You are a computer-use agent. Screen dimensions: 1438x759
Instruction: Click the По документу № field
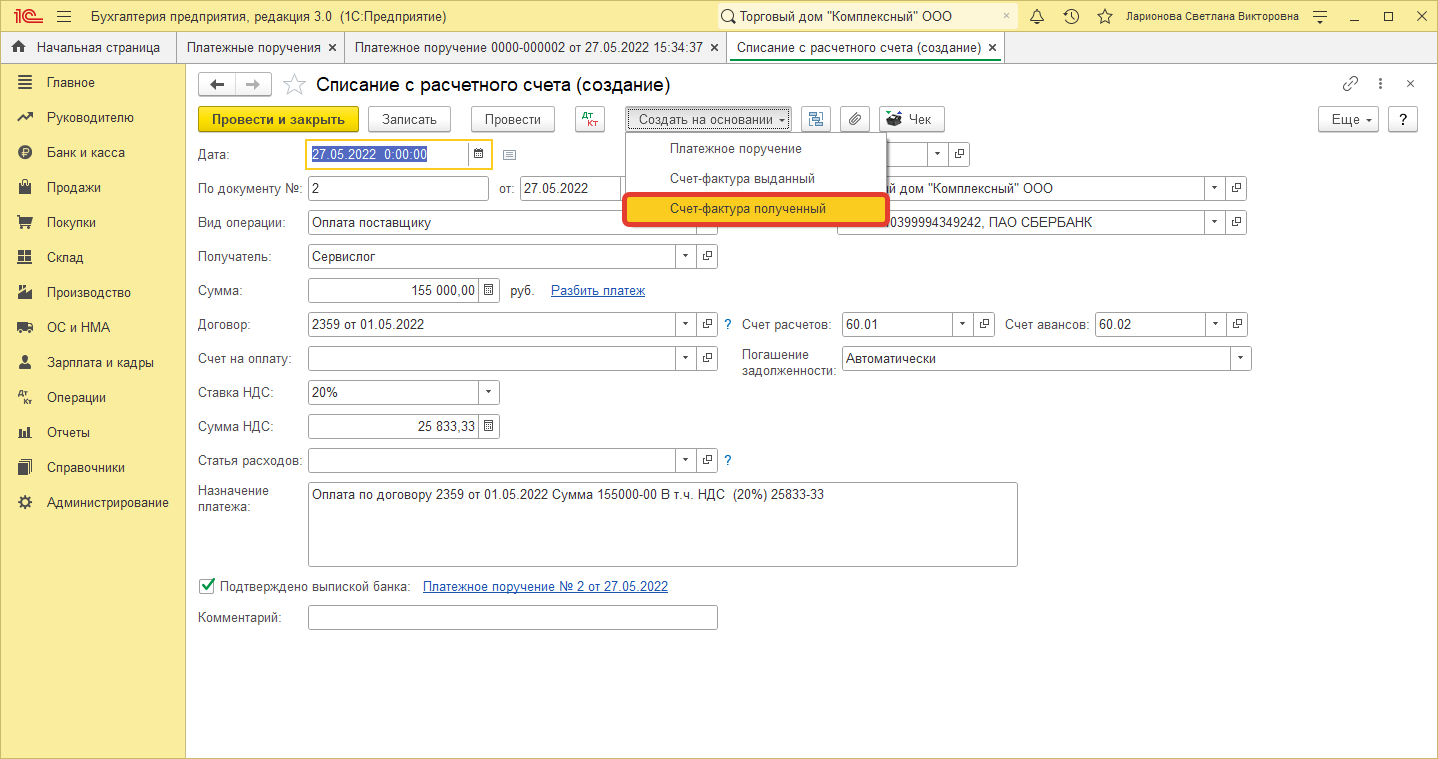tap(398, 189)
